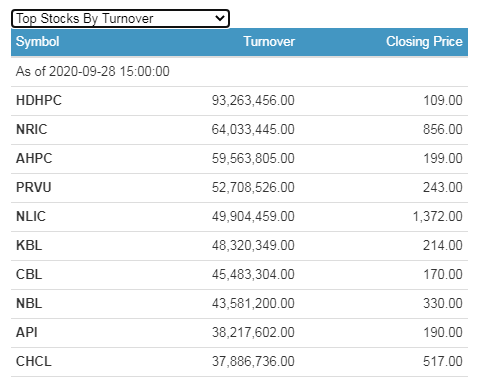Click CHCL closing price 517.00
The height and width of the screenshot is (381, 479).
pyautogui.click(x=443, y=361)
